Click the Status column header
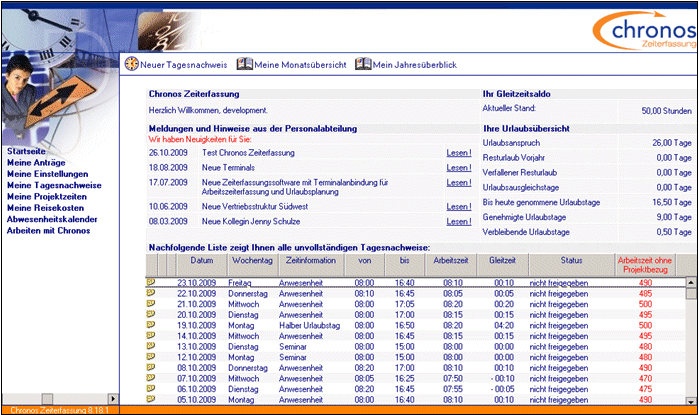Image resolution: width=699 pixels, height=415 pixels. [572, 265]
